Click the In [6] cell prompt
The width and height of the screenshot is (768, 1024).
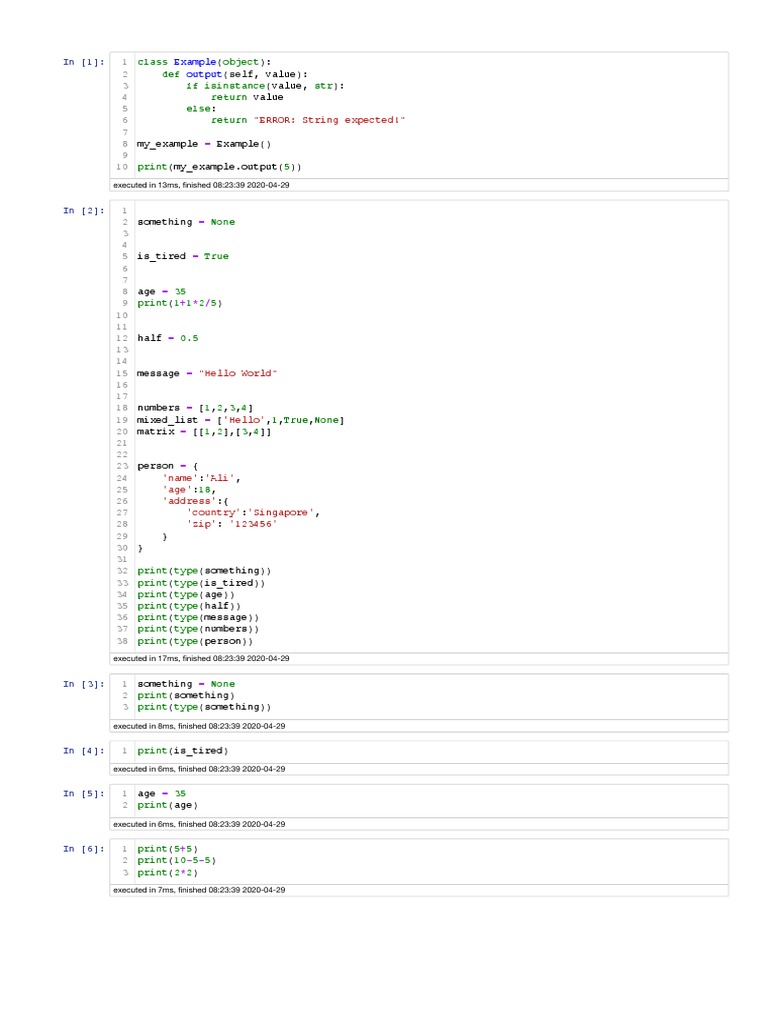click(83, 849)
